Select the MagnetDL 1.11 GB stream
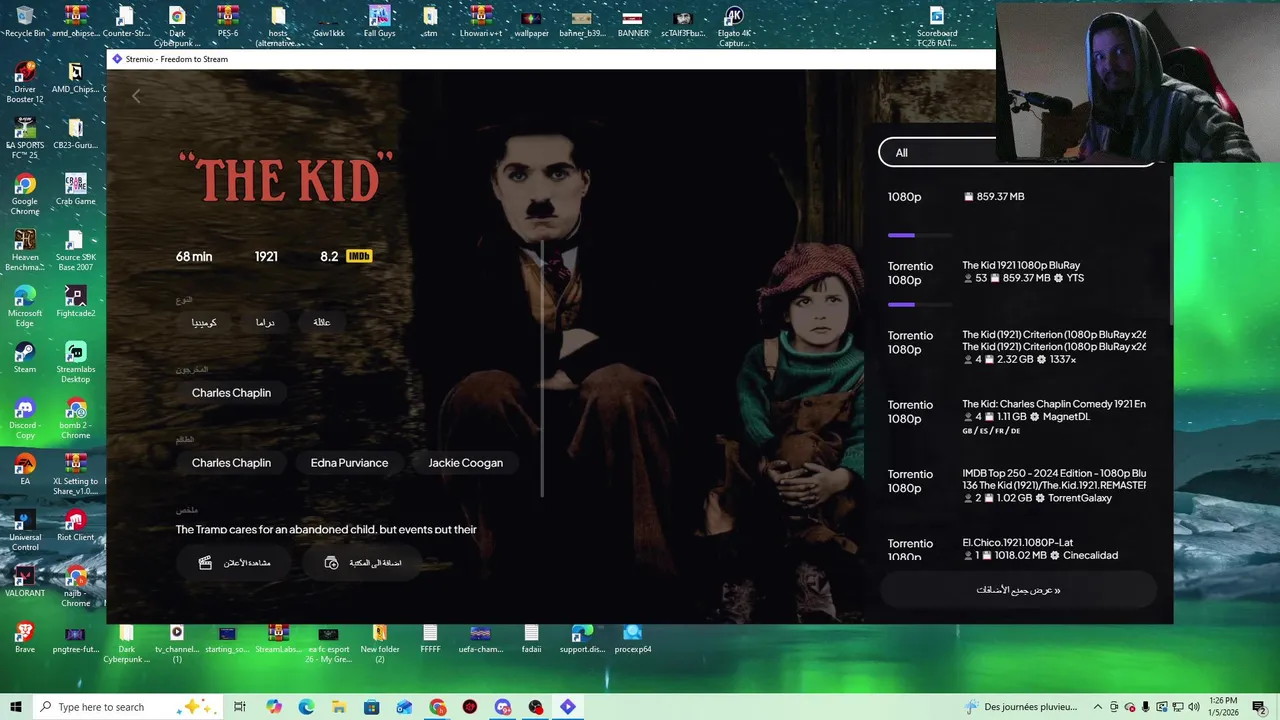Image resolution: width=1280 pixels, height=720 pixels. point(1018,416)
